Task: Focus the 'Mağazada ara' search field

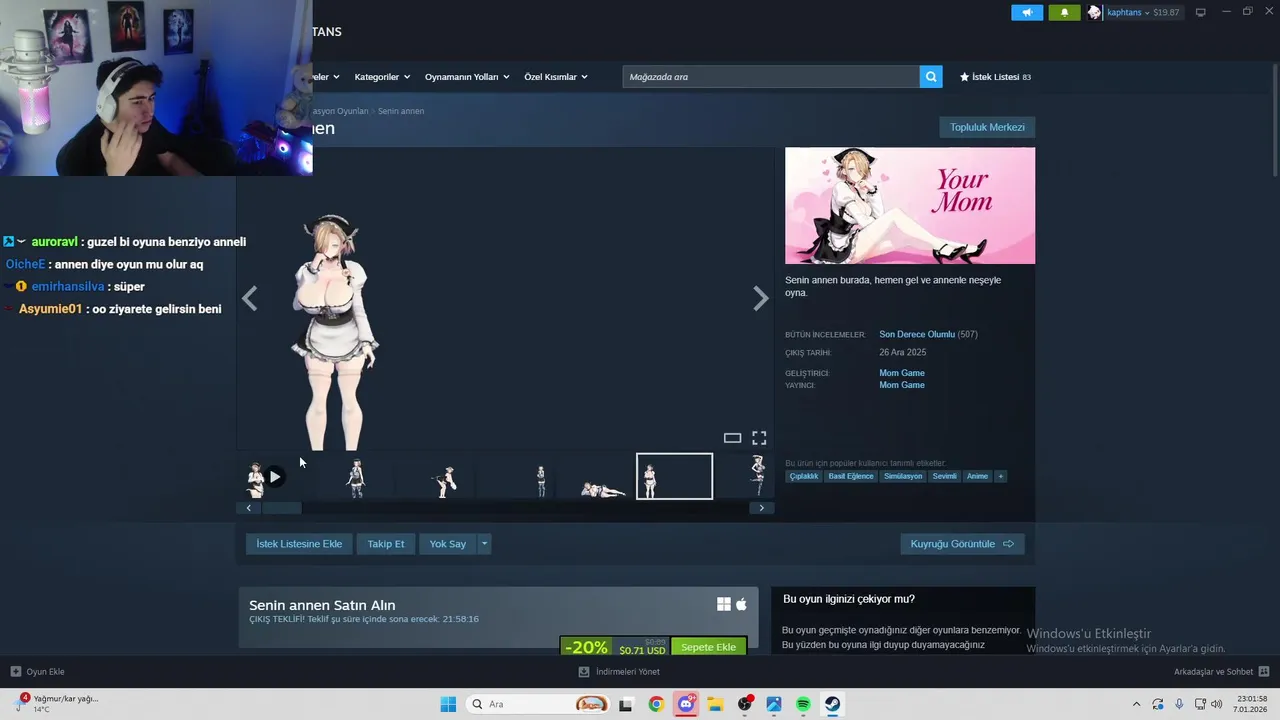Action: coord(771,77)
